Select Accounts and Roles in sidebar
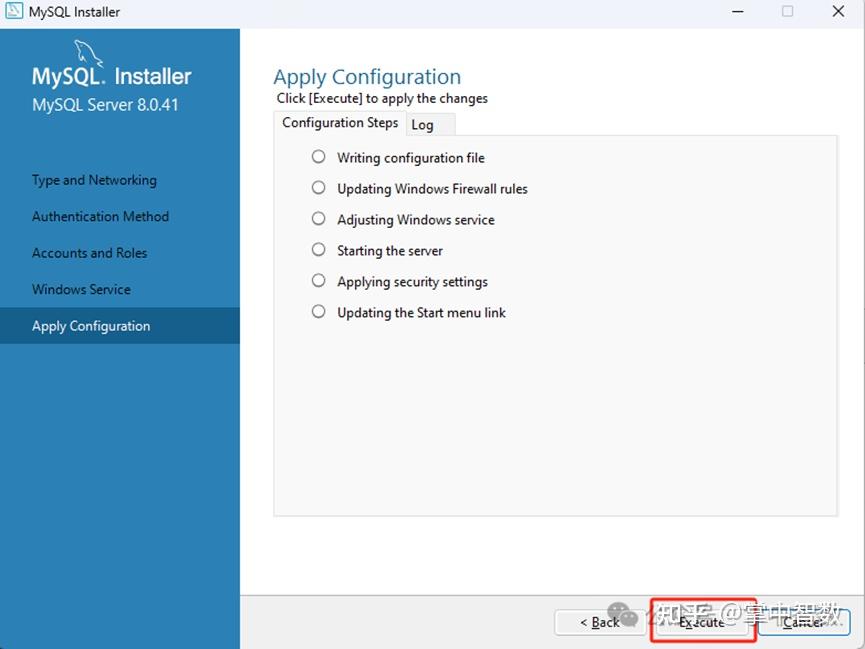Image resolution: width=865 pixels, height=649 pixels. tap(89, 253)
